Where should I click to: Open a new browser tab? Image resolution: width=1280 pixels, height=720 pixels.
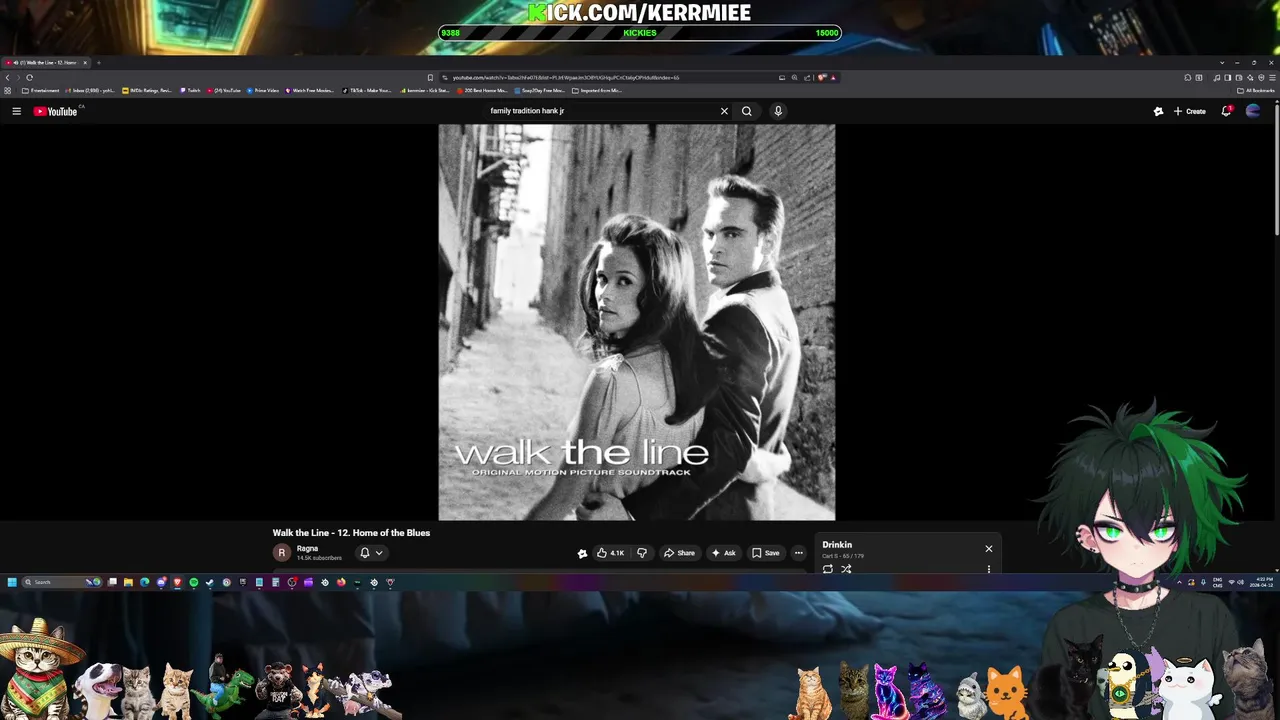(99, 63)
